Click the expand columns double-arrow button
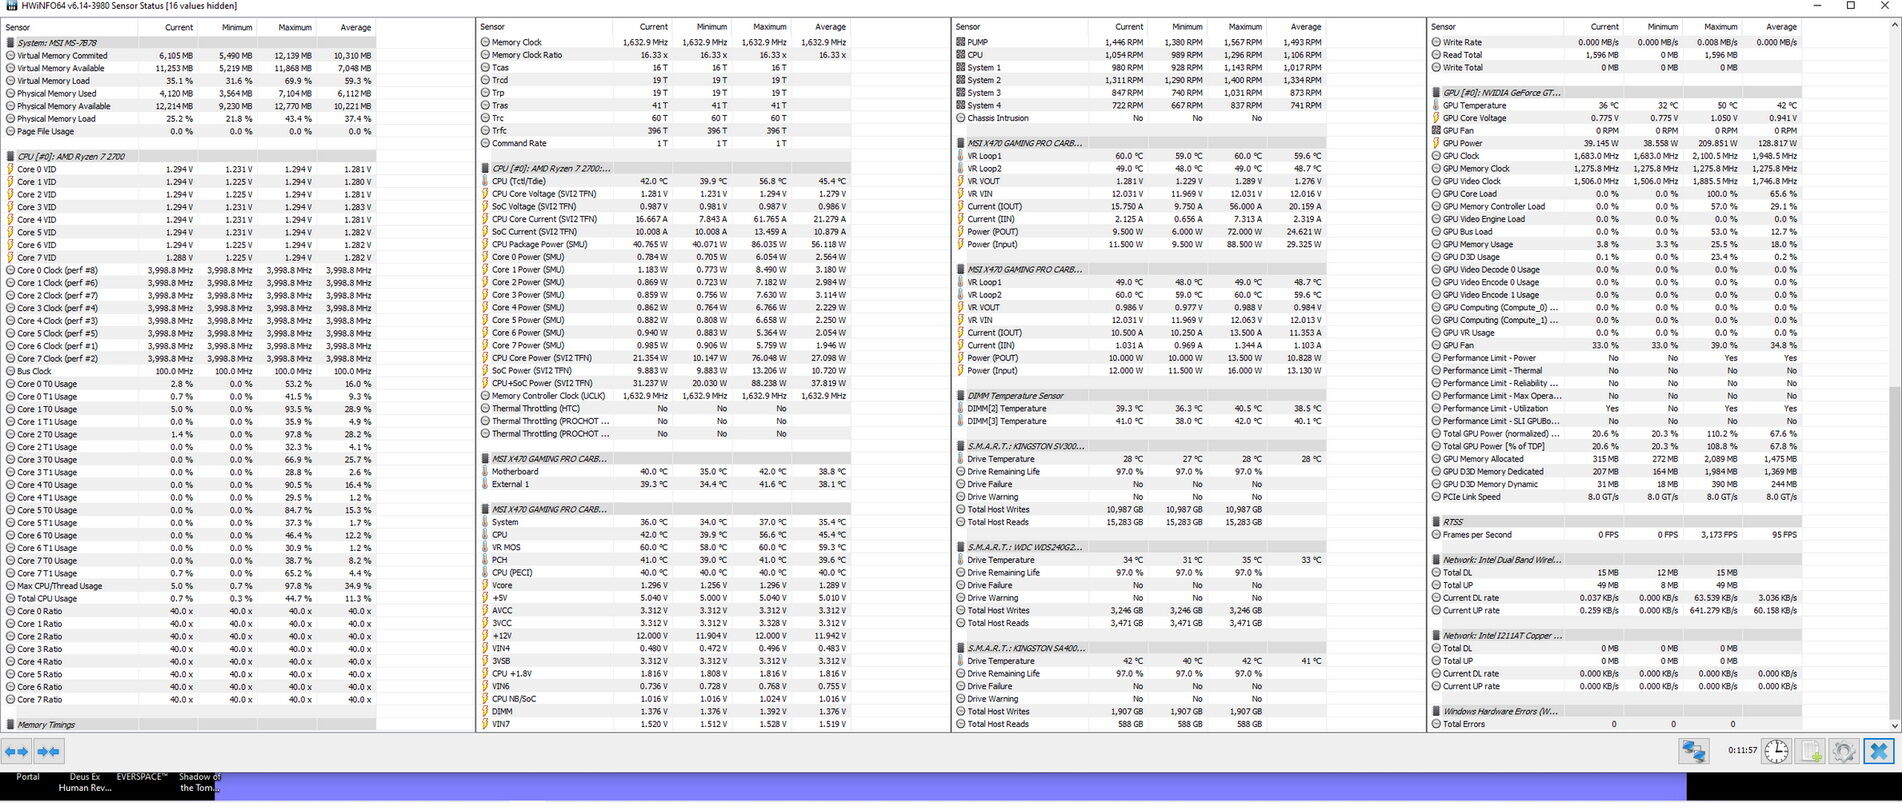The height and width of the screenshot is (811, 1902). click(16, 751)
